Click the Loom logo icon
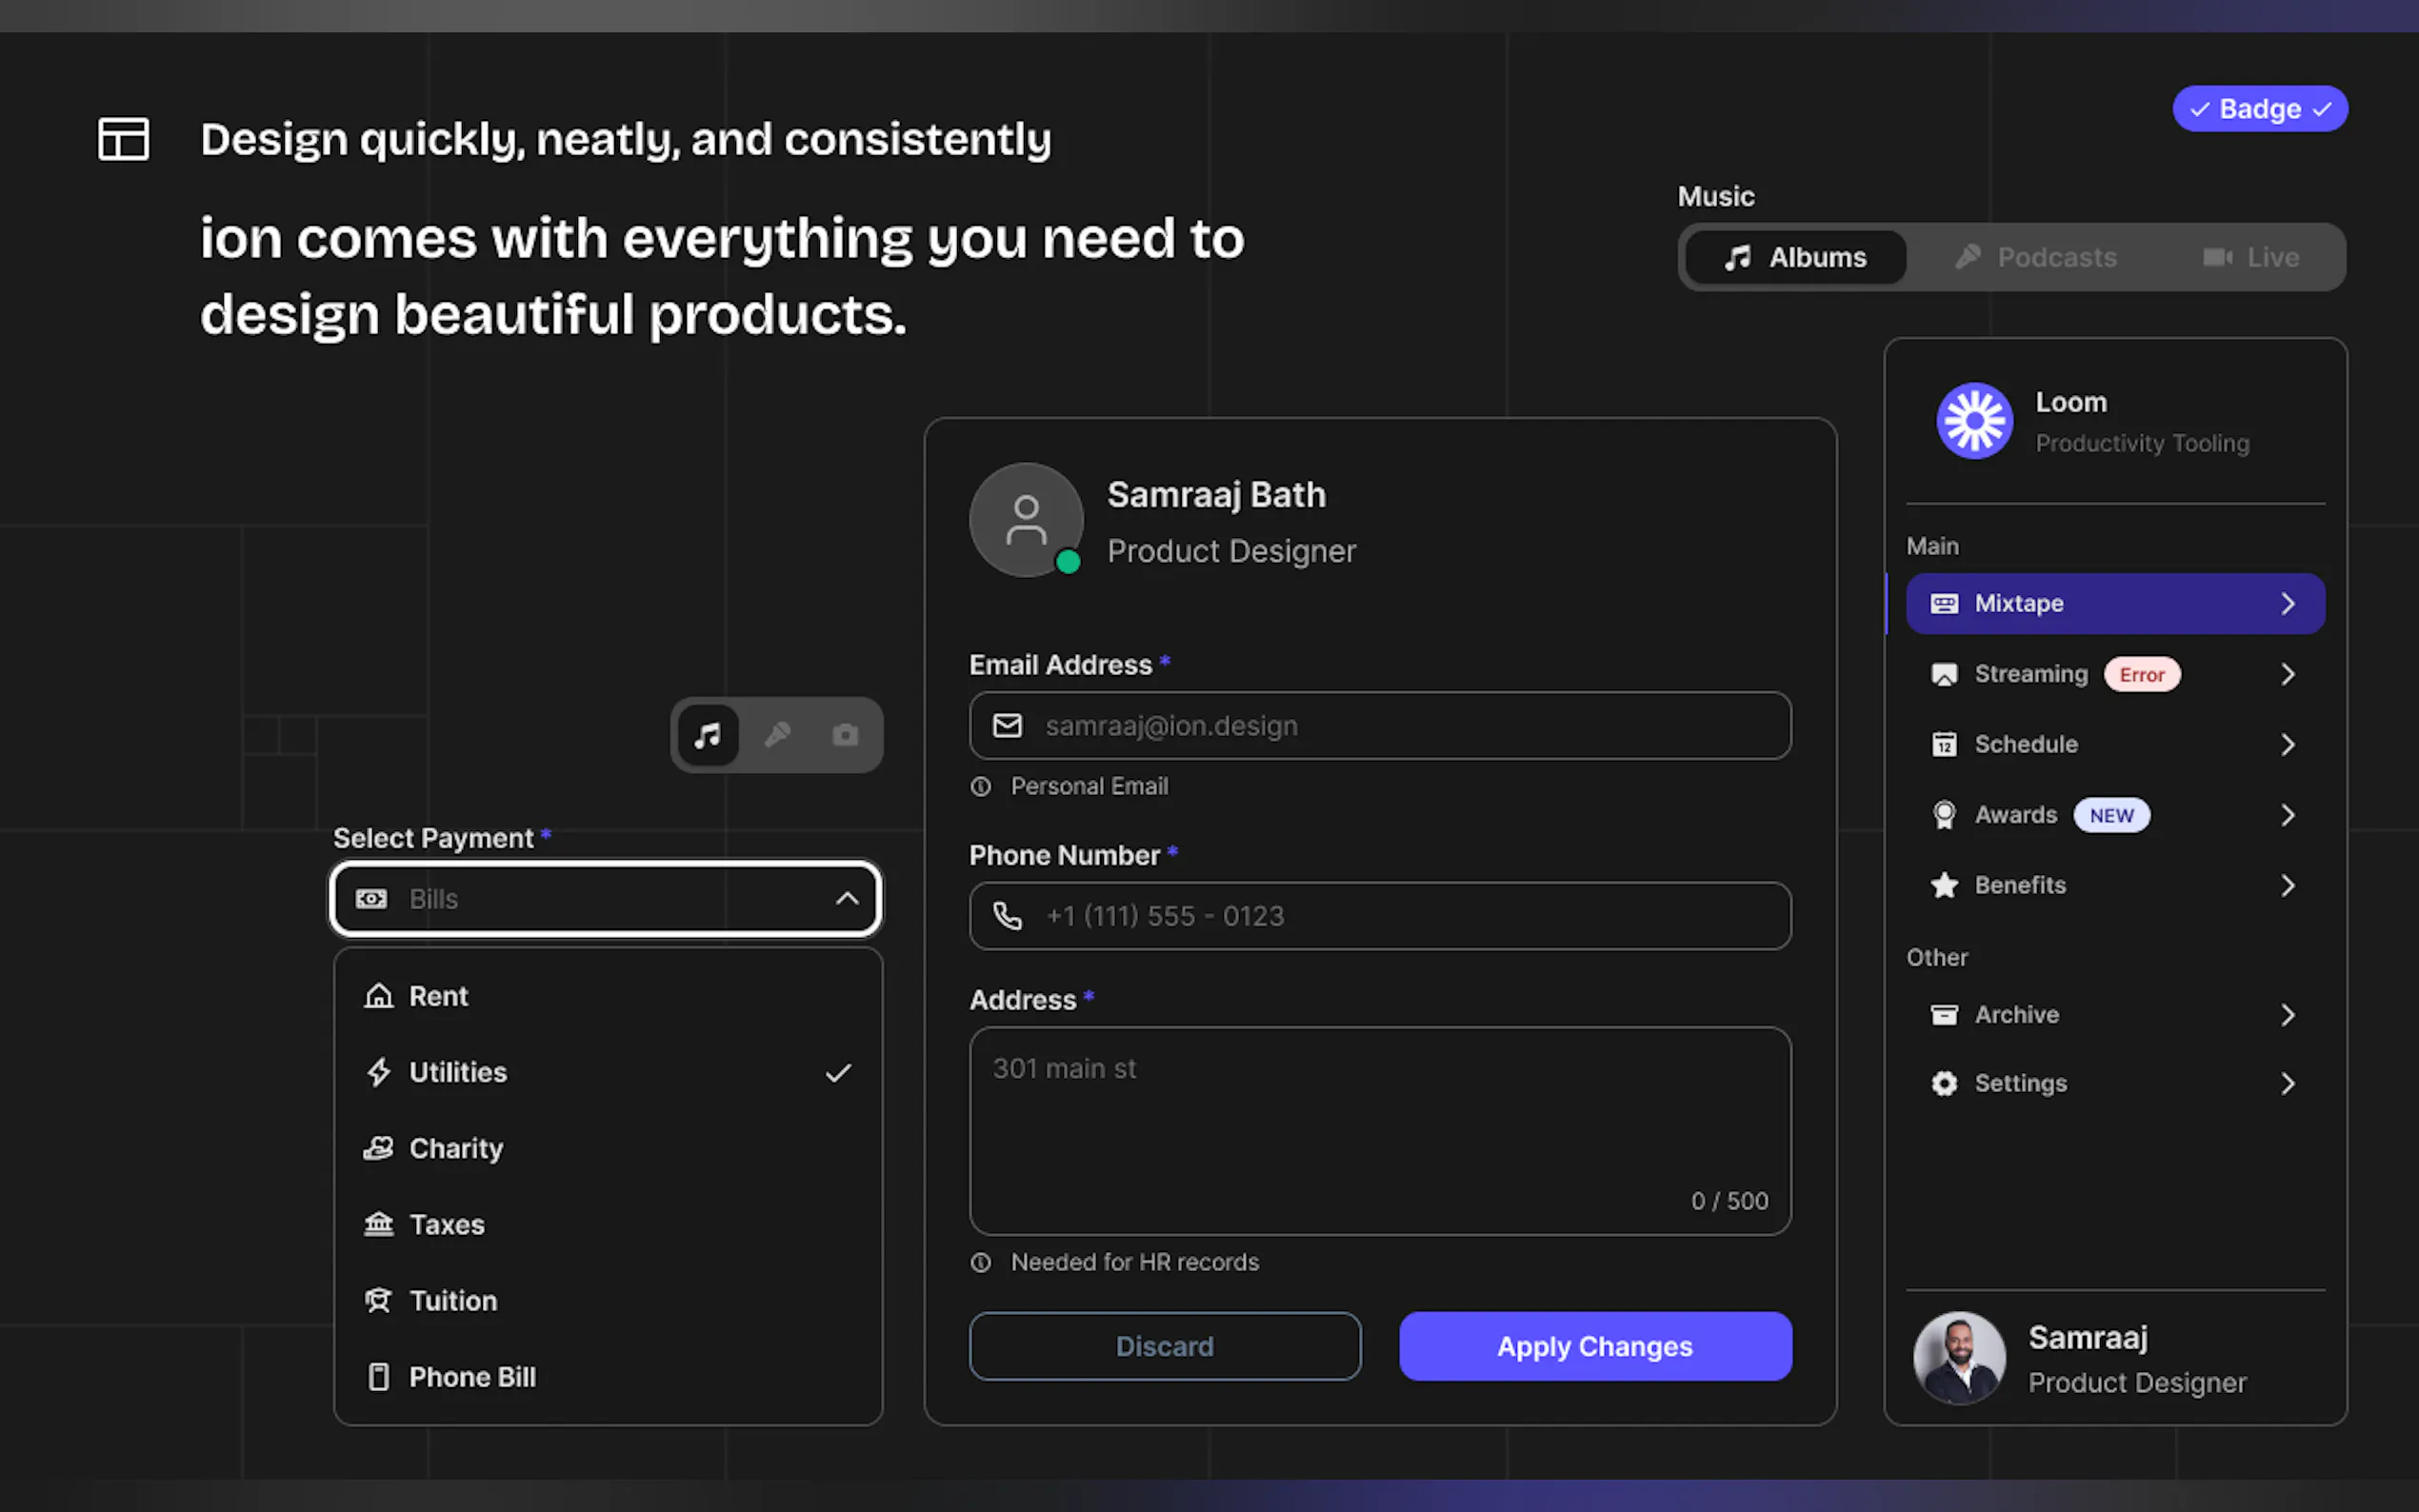 1974,421
